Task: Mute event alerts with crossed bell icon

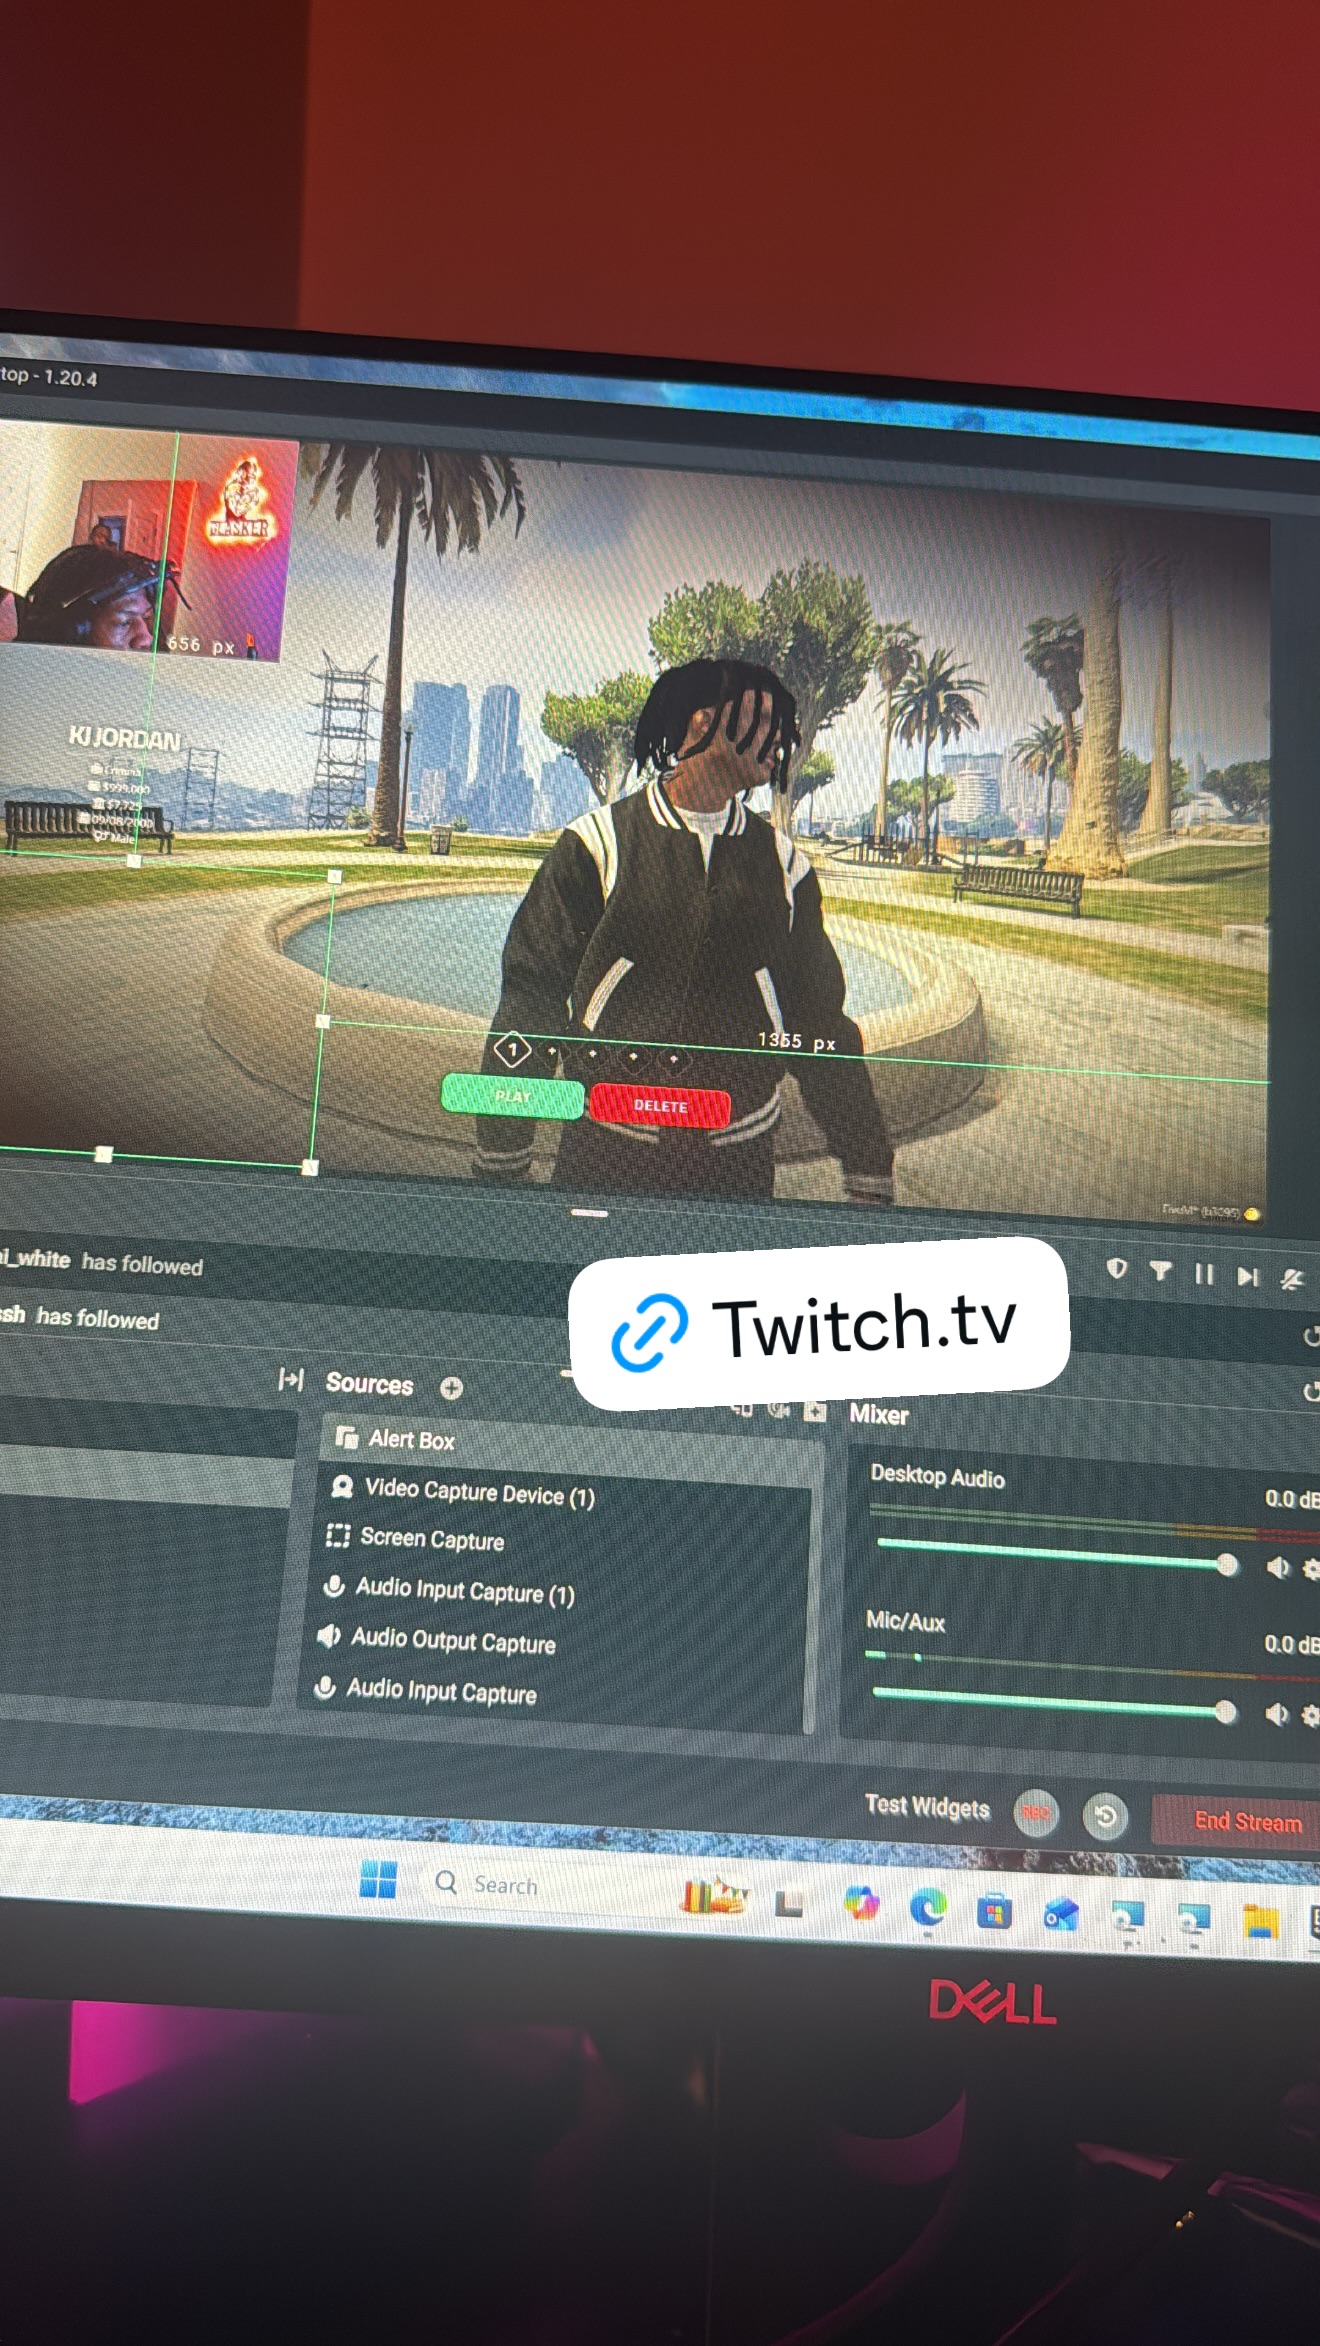Action: click(1292, 1280)
